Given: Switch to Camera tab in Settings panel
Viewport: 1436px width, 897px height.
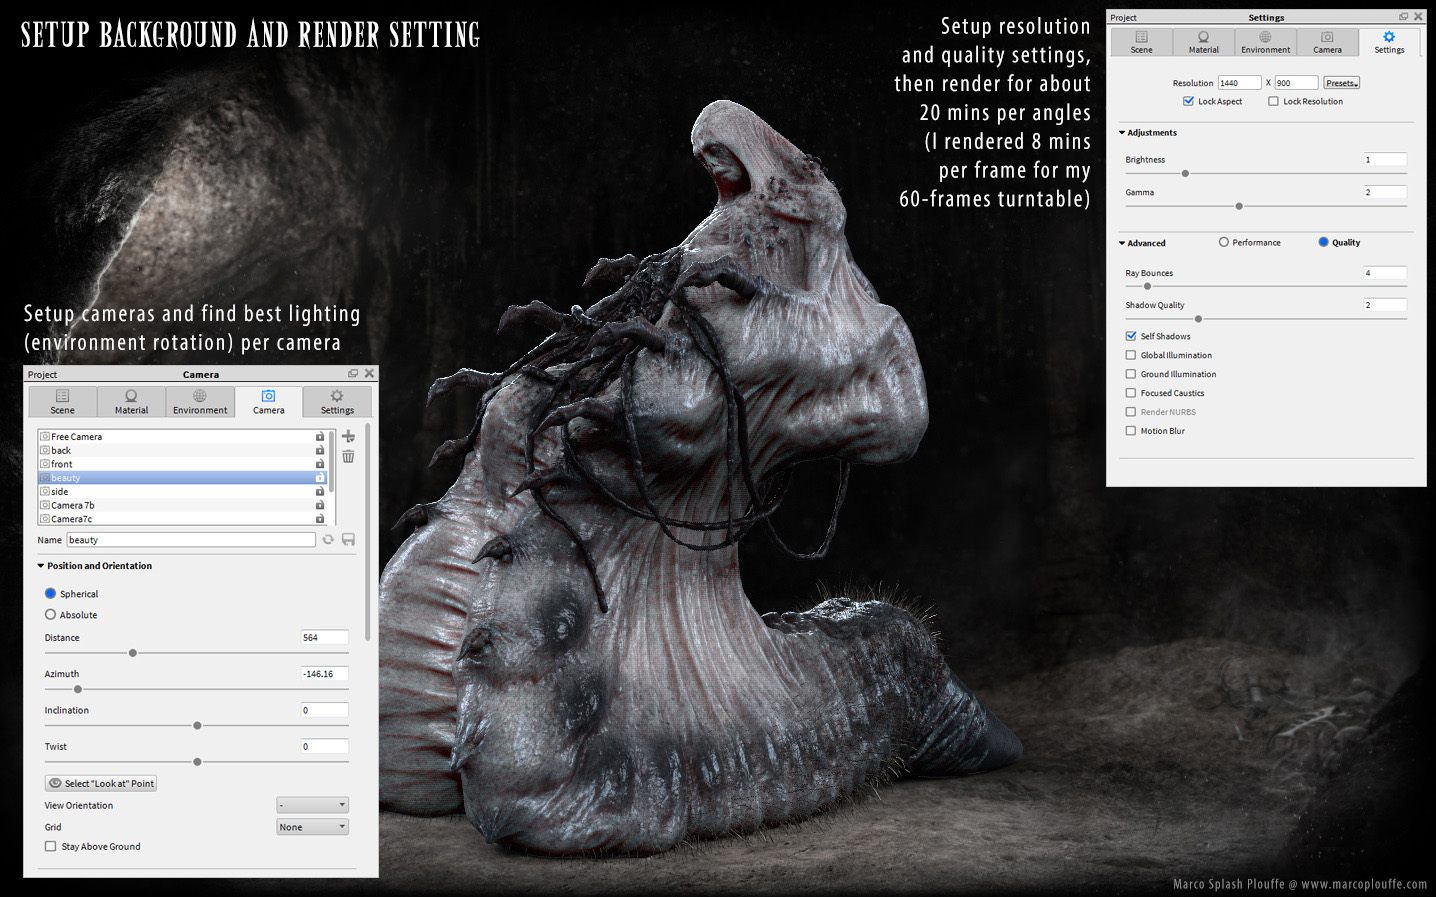Looking at the screenshot, I should pyautogui.click(x=1327, y=42).
